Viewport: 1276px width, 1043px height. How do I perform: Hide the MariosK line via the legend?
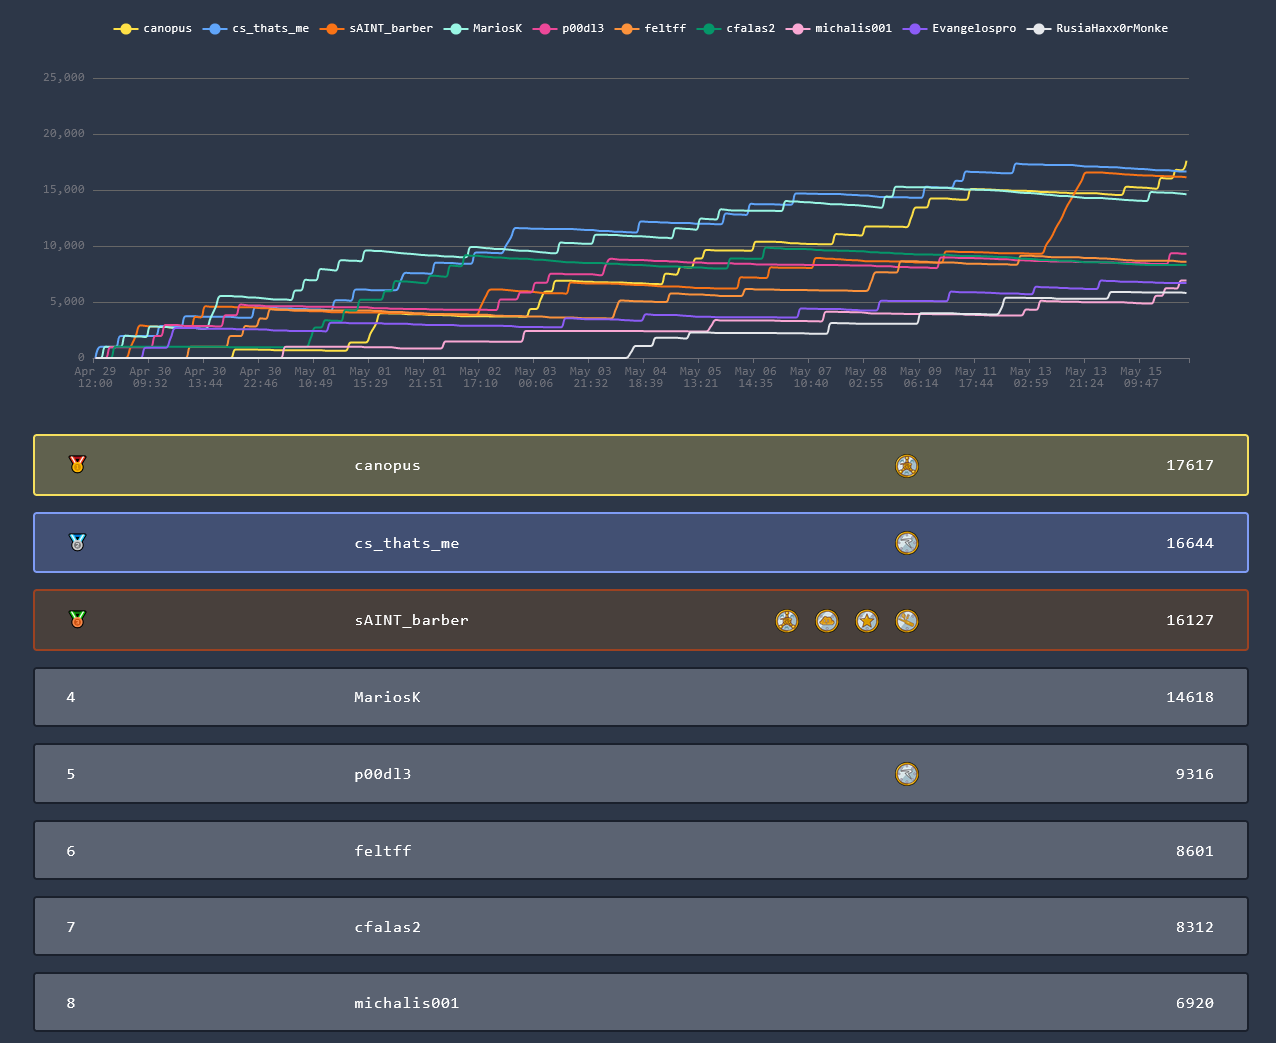[x=486, y=29]
